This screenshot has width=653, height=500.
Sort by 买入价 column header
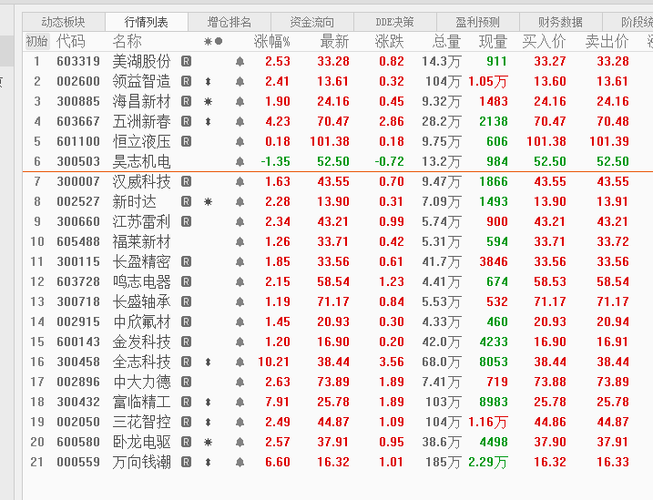(544, 42)
